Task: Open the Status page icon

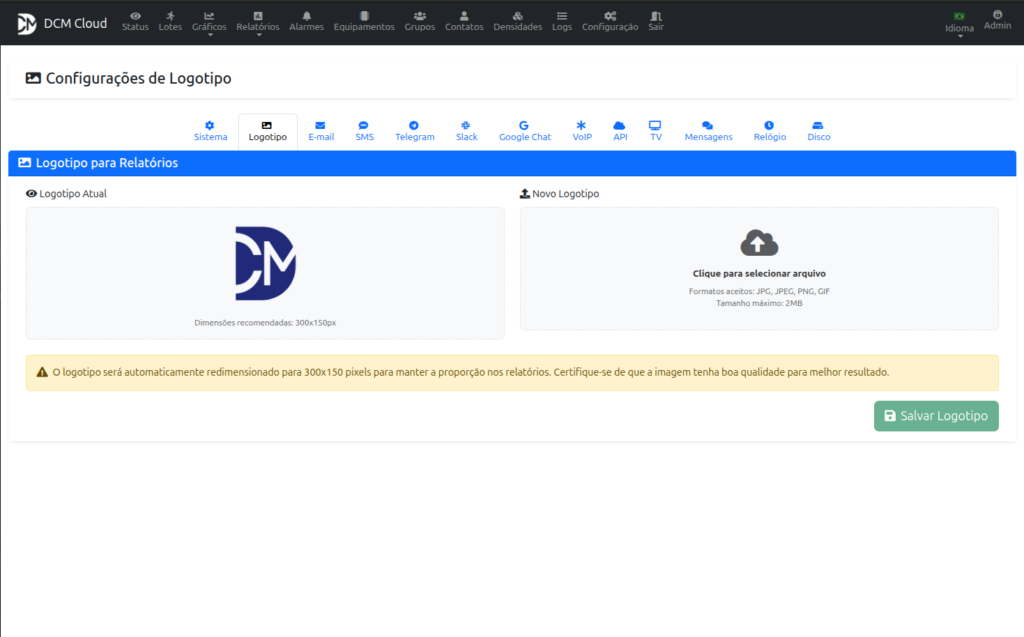Action: [135, 16]
